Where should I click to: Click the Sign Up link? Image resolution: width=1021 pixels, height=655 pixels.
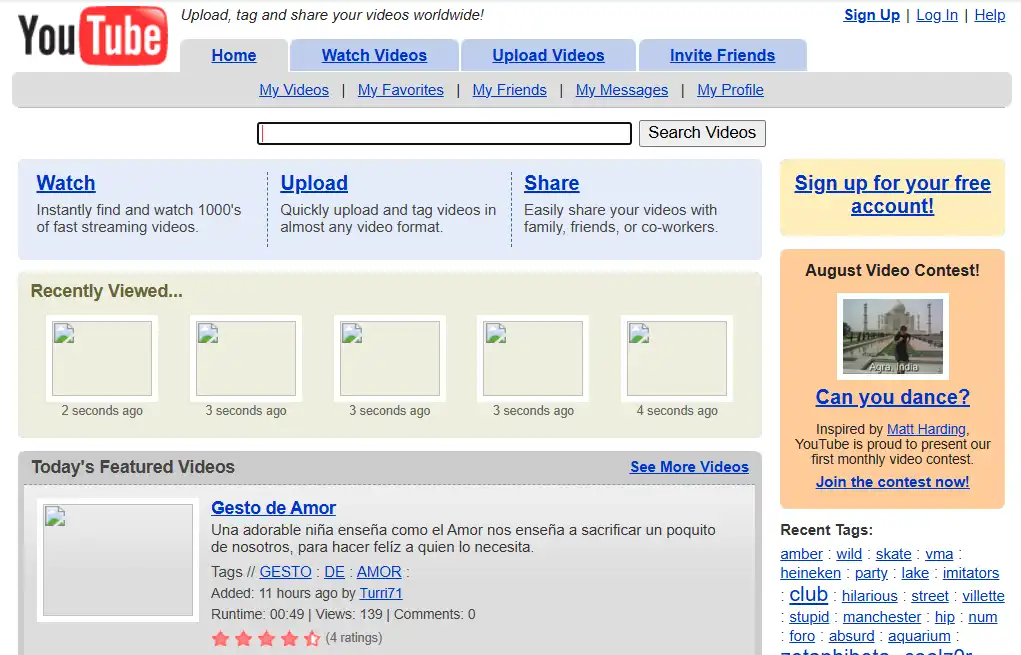click(x=872, y=15)
